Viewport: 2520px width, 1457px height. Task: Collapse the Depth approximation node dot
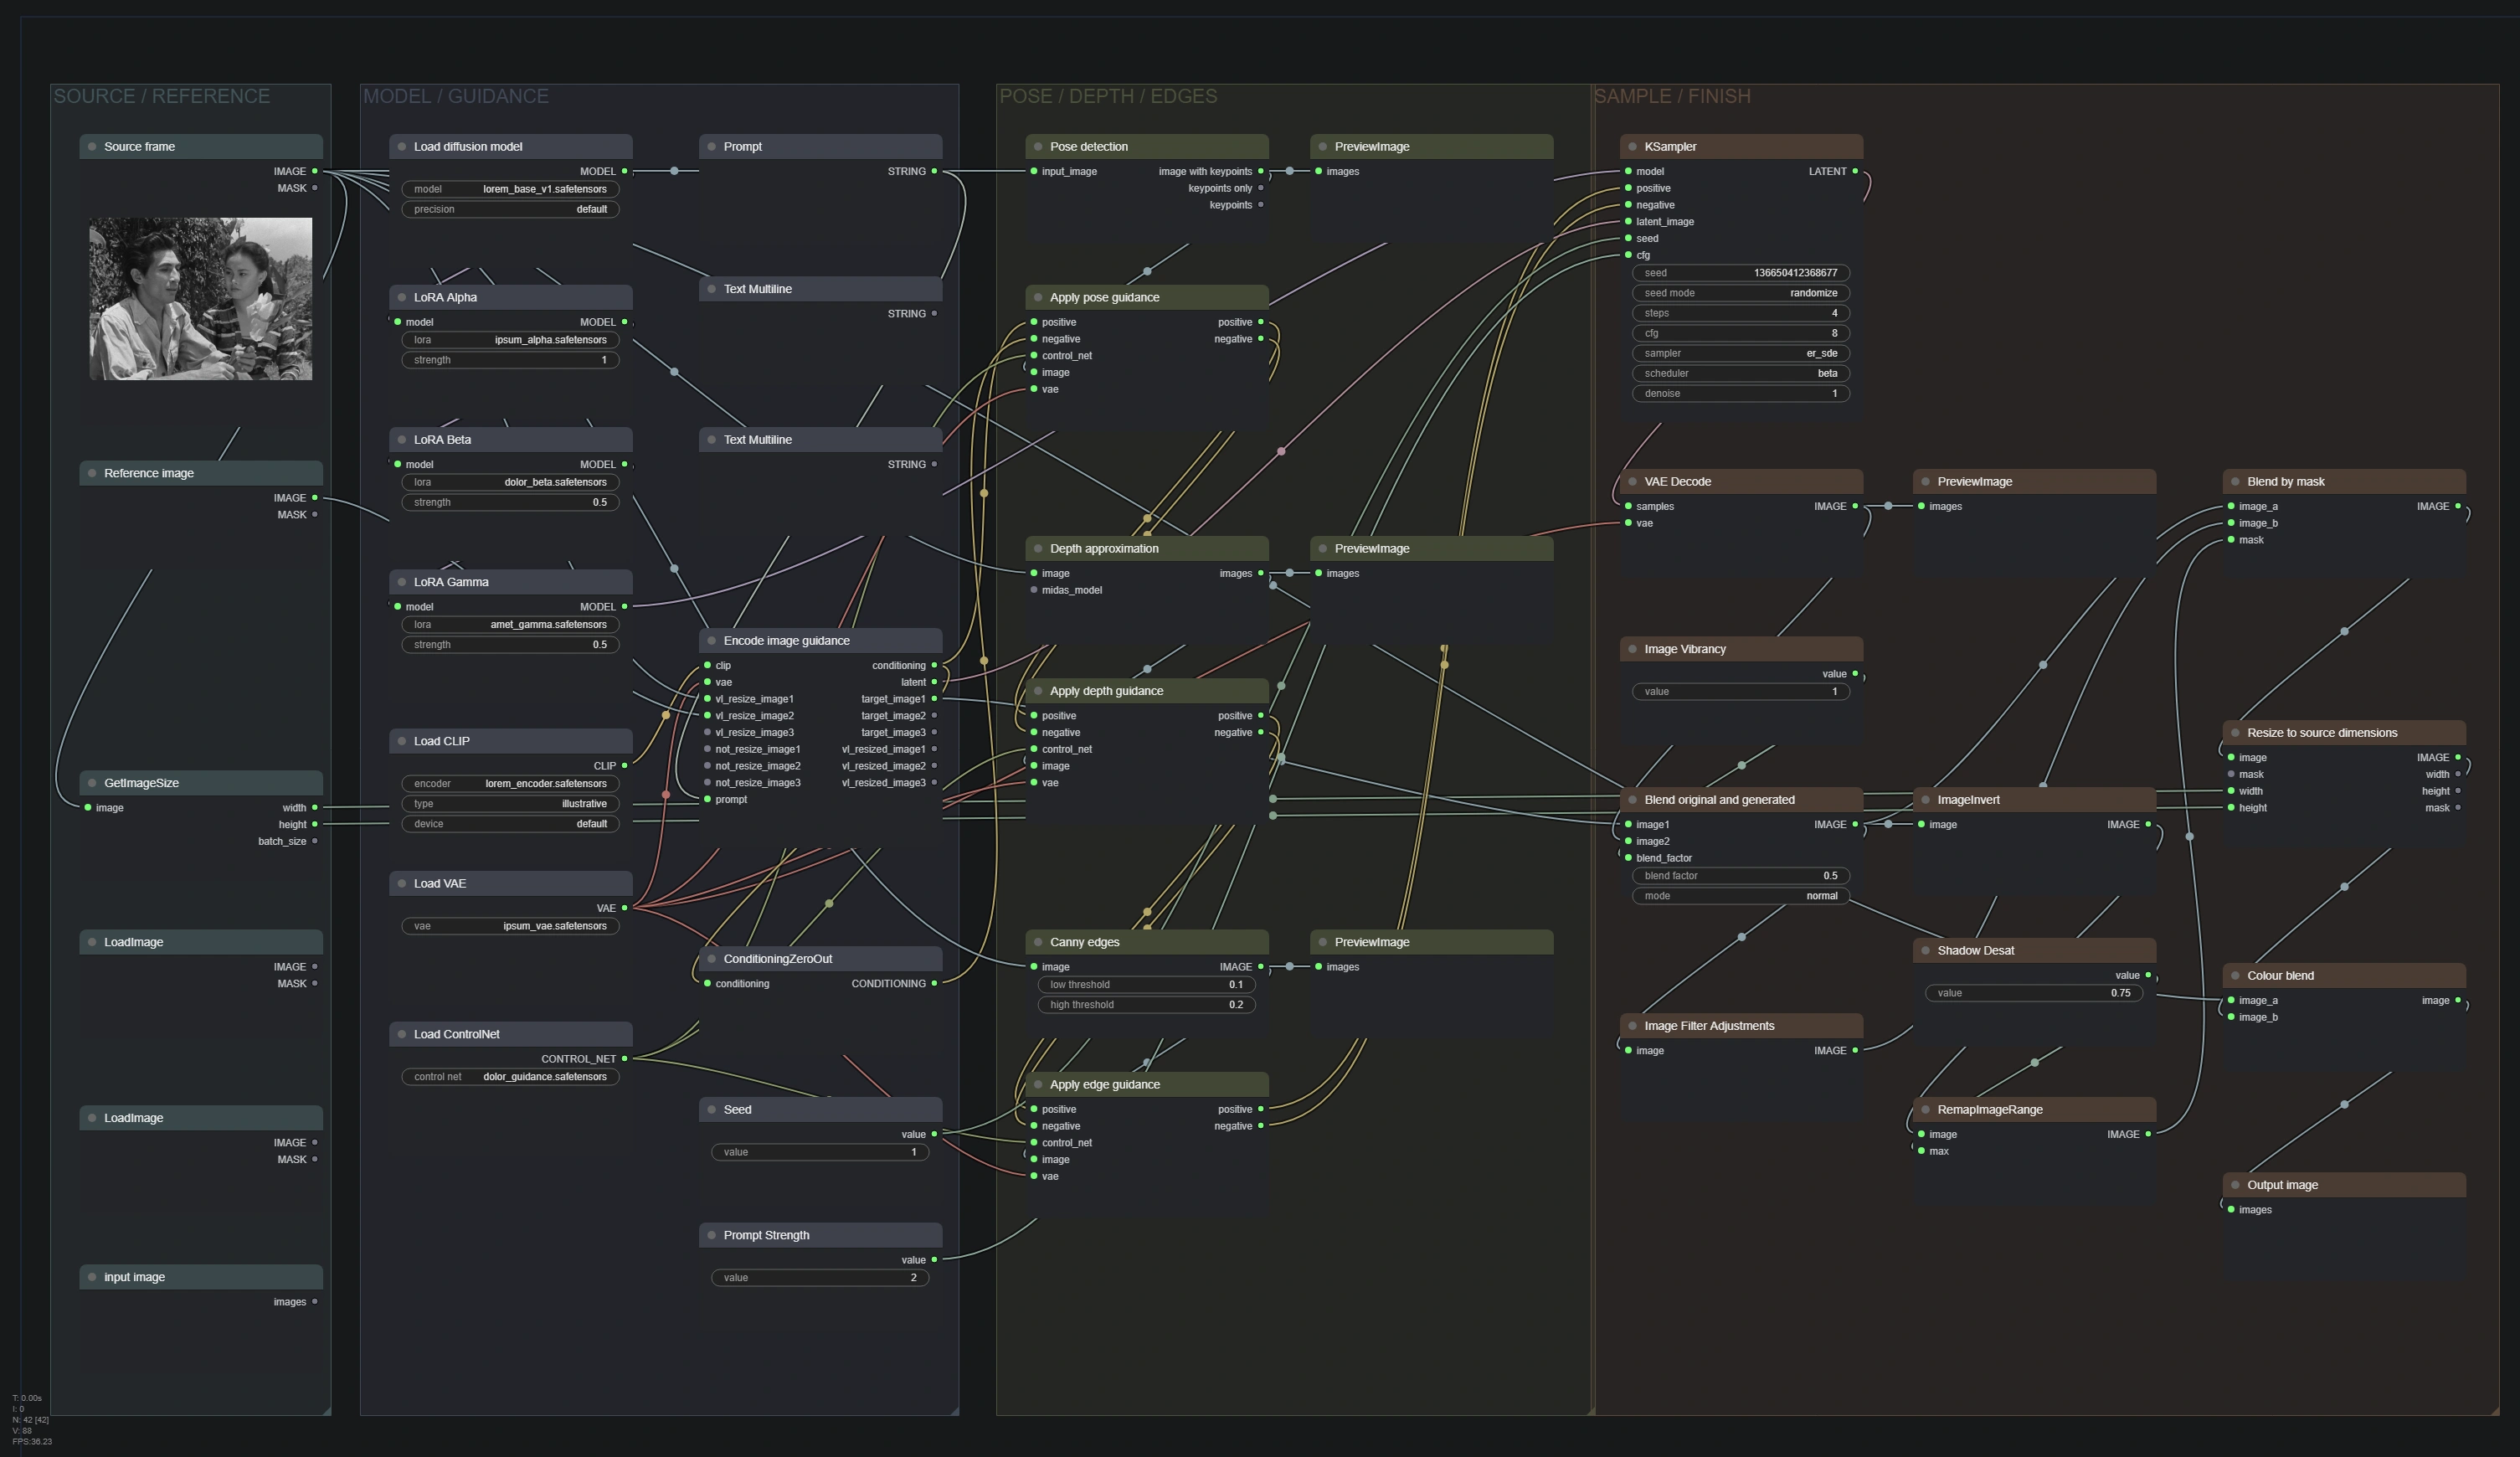[x=1038, y=549]
